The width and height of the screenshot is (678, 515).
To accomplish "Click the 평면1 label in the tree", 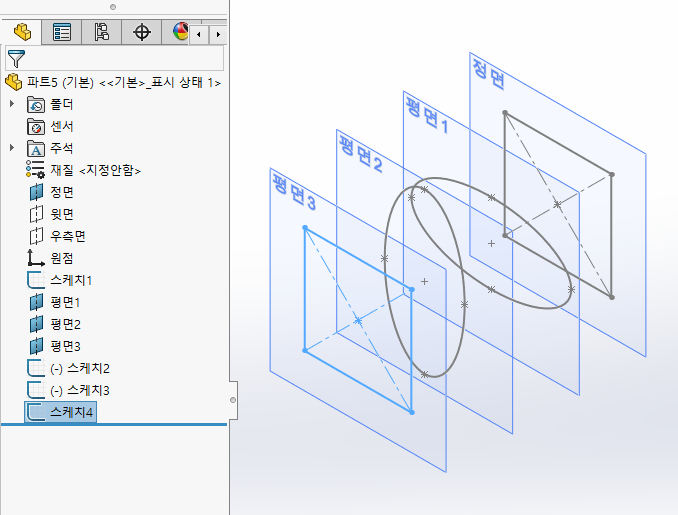I will (x=65, y=303).
